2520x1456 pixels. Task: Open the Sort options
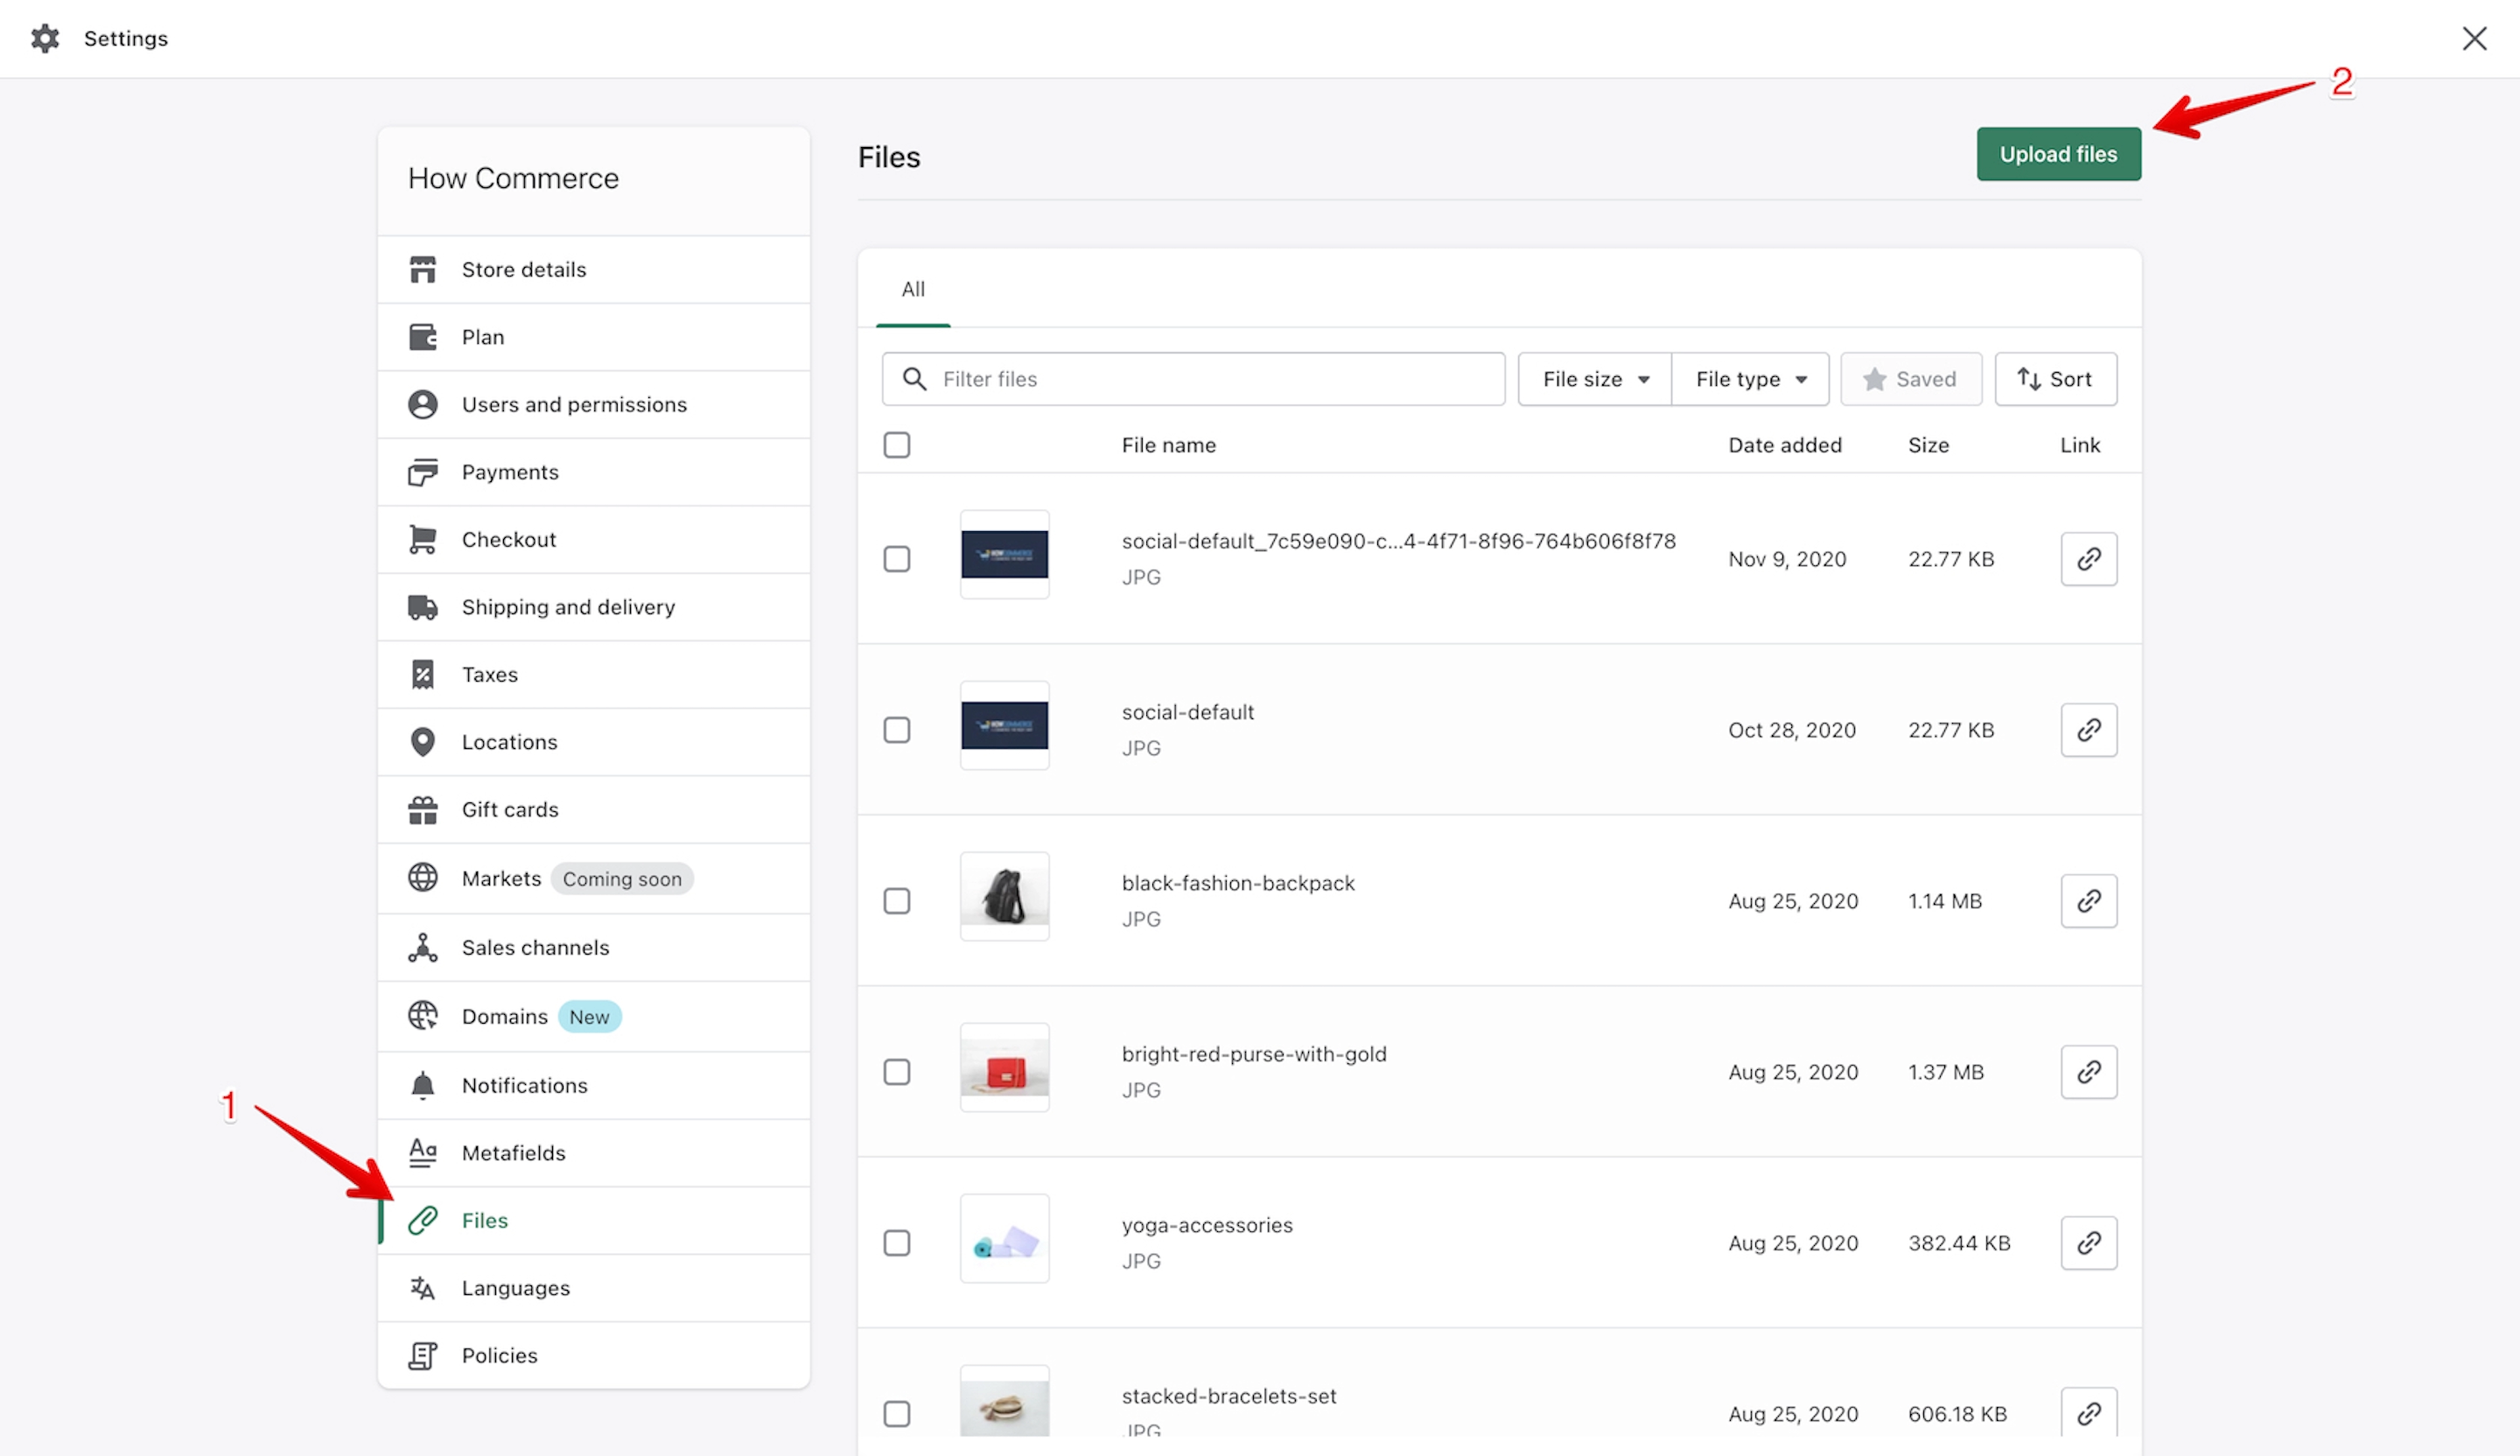2056,379
